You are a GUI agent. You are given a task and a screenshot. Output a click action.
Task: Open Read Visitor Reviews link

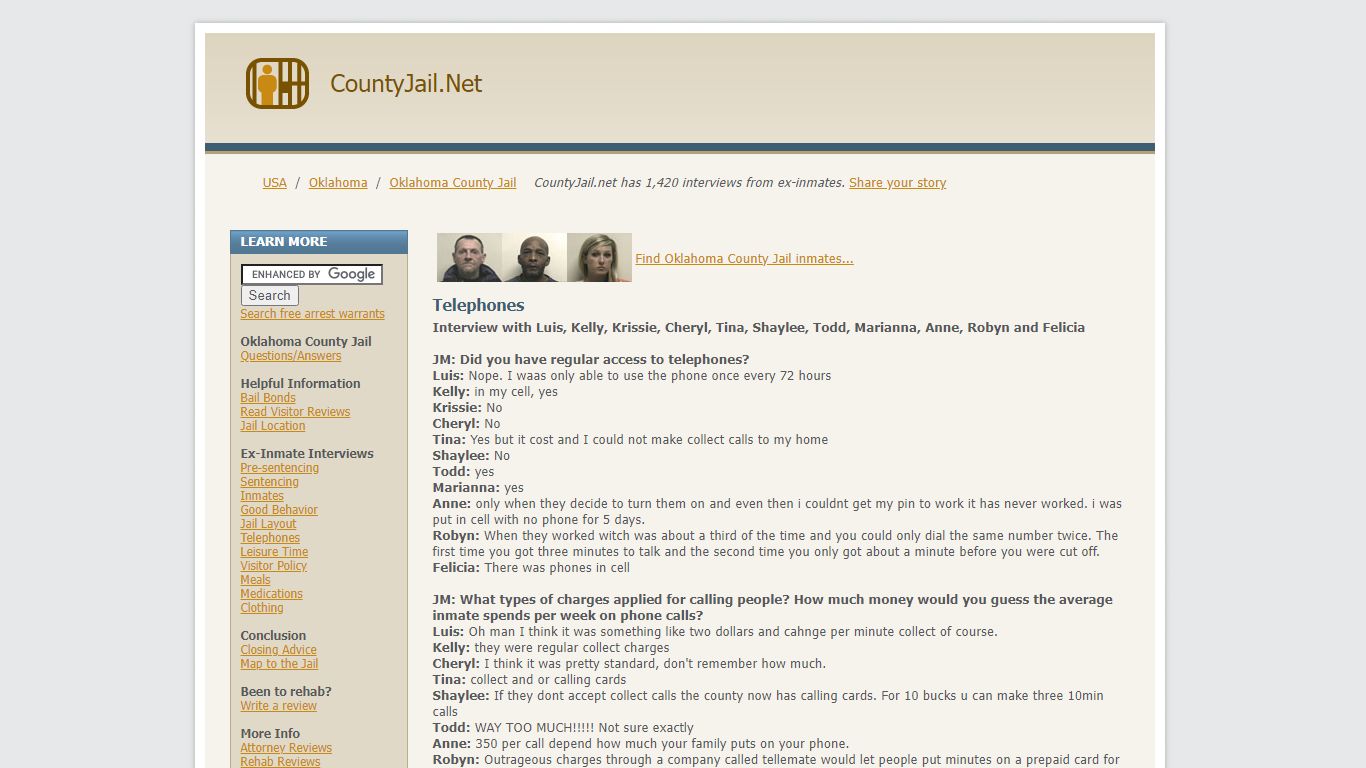pos(295,412)
